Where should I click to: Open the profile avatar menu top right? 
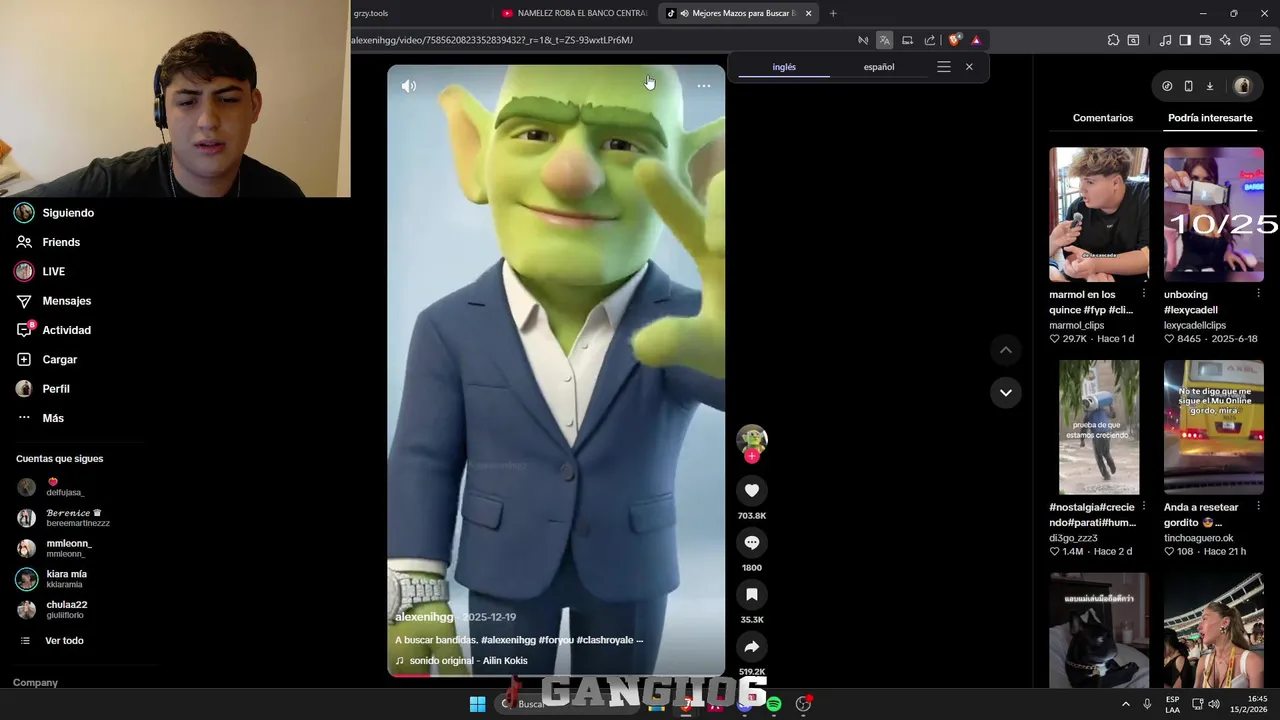(x=1243, y=86)
